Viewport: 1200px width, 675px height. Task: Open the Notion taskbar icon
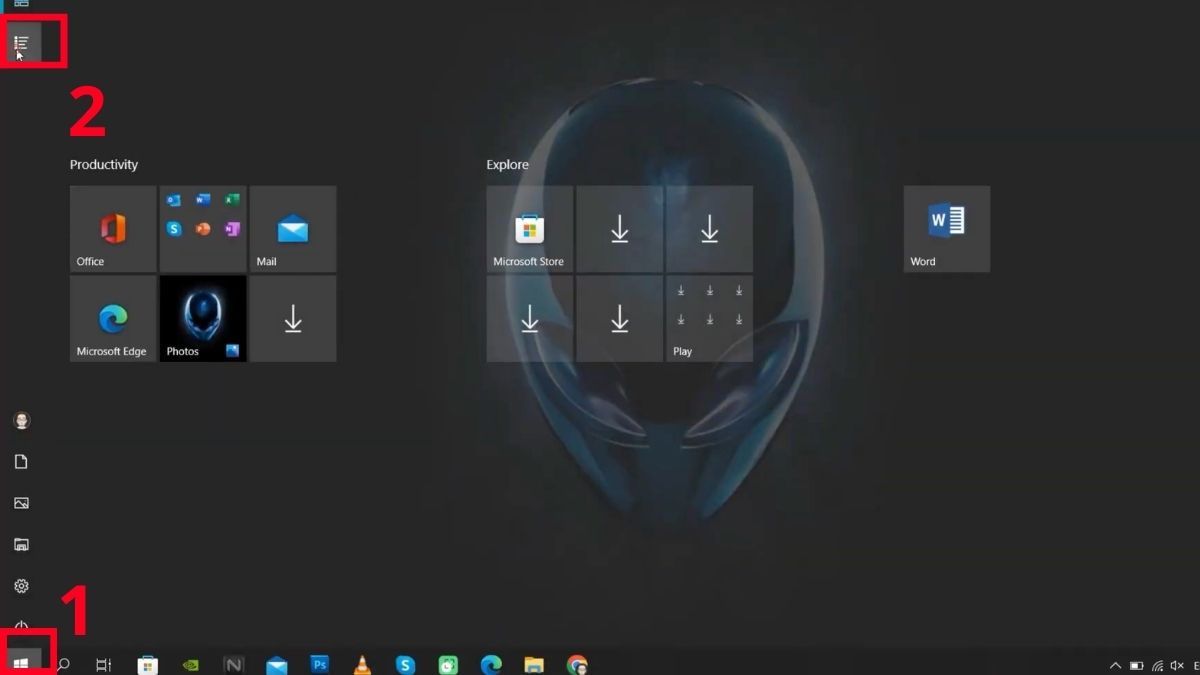[234, 664]
